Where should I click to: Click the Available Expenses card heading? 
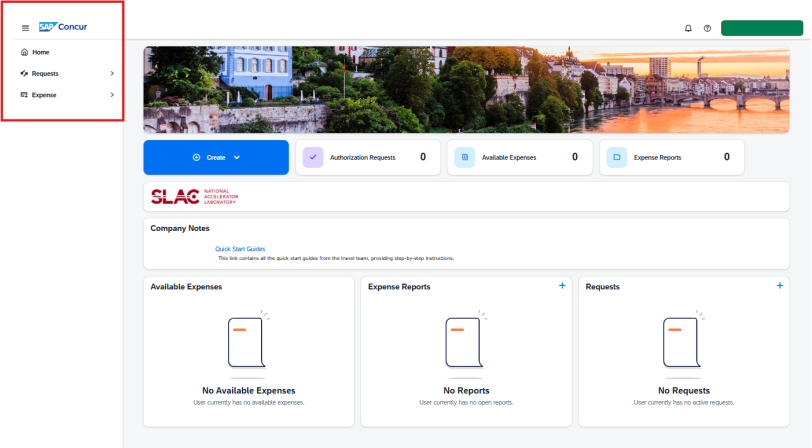[x=186, y=287]
